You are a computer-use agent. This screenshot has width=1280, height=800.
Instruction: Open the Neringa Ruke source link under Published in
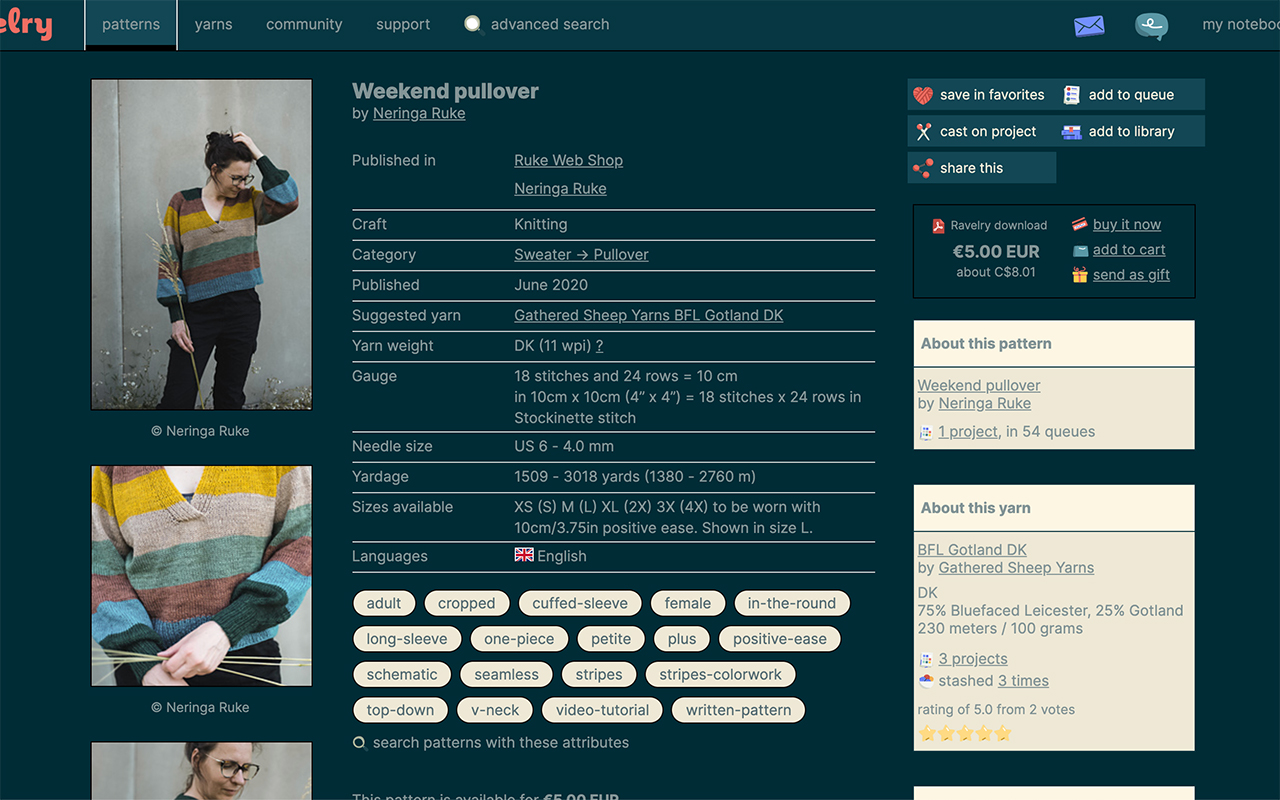[x=560, y=188]
